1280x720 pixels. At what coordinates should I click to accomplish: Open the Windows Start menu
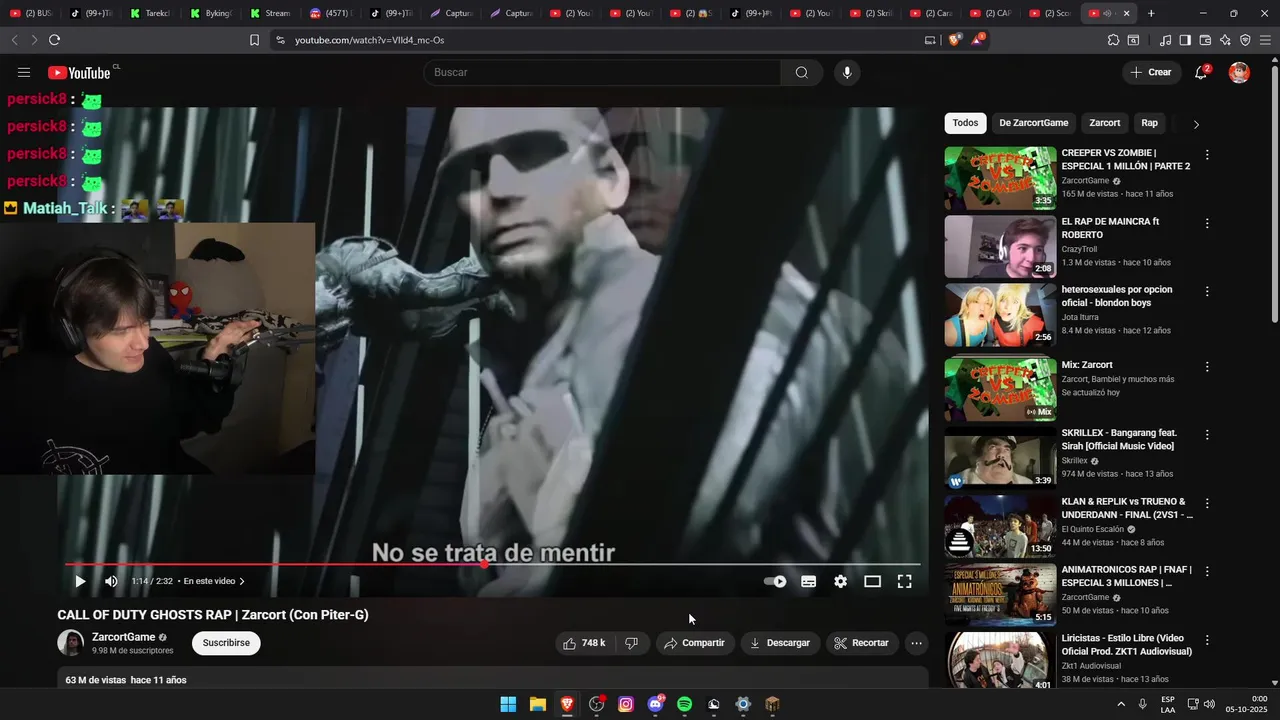508,704
